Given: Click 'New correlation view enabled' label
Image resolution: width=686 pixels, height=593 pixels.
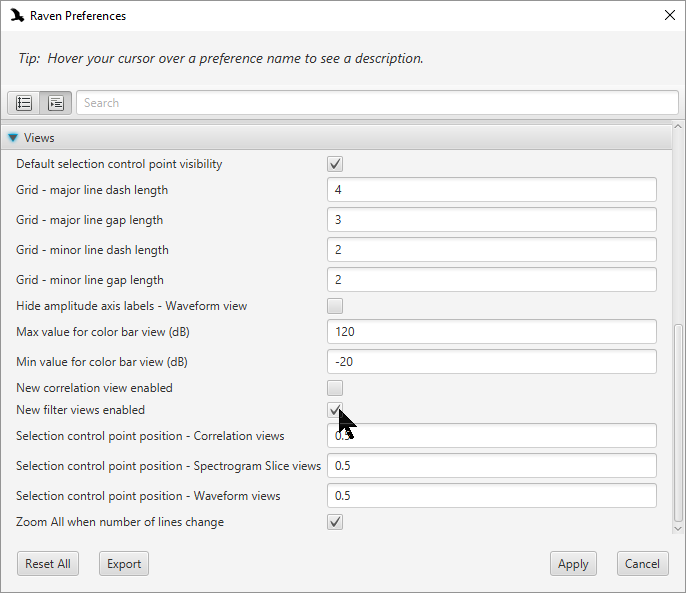Looking at the screenshot, I should click(94, 388).
